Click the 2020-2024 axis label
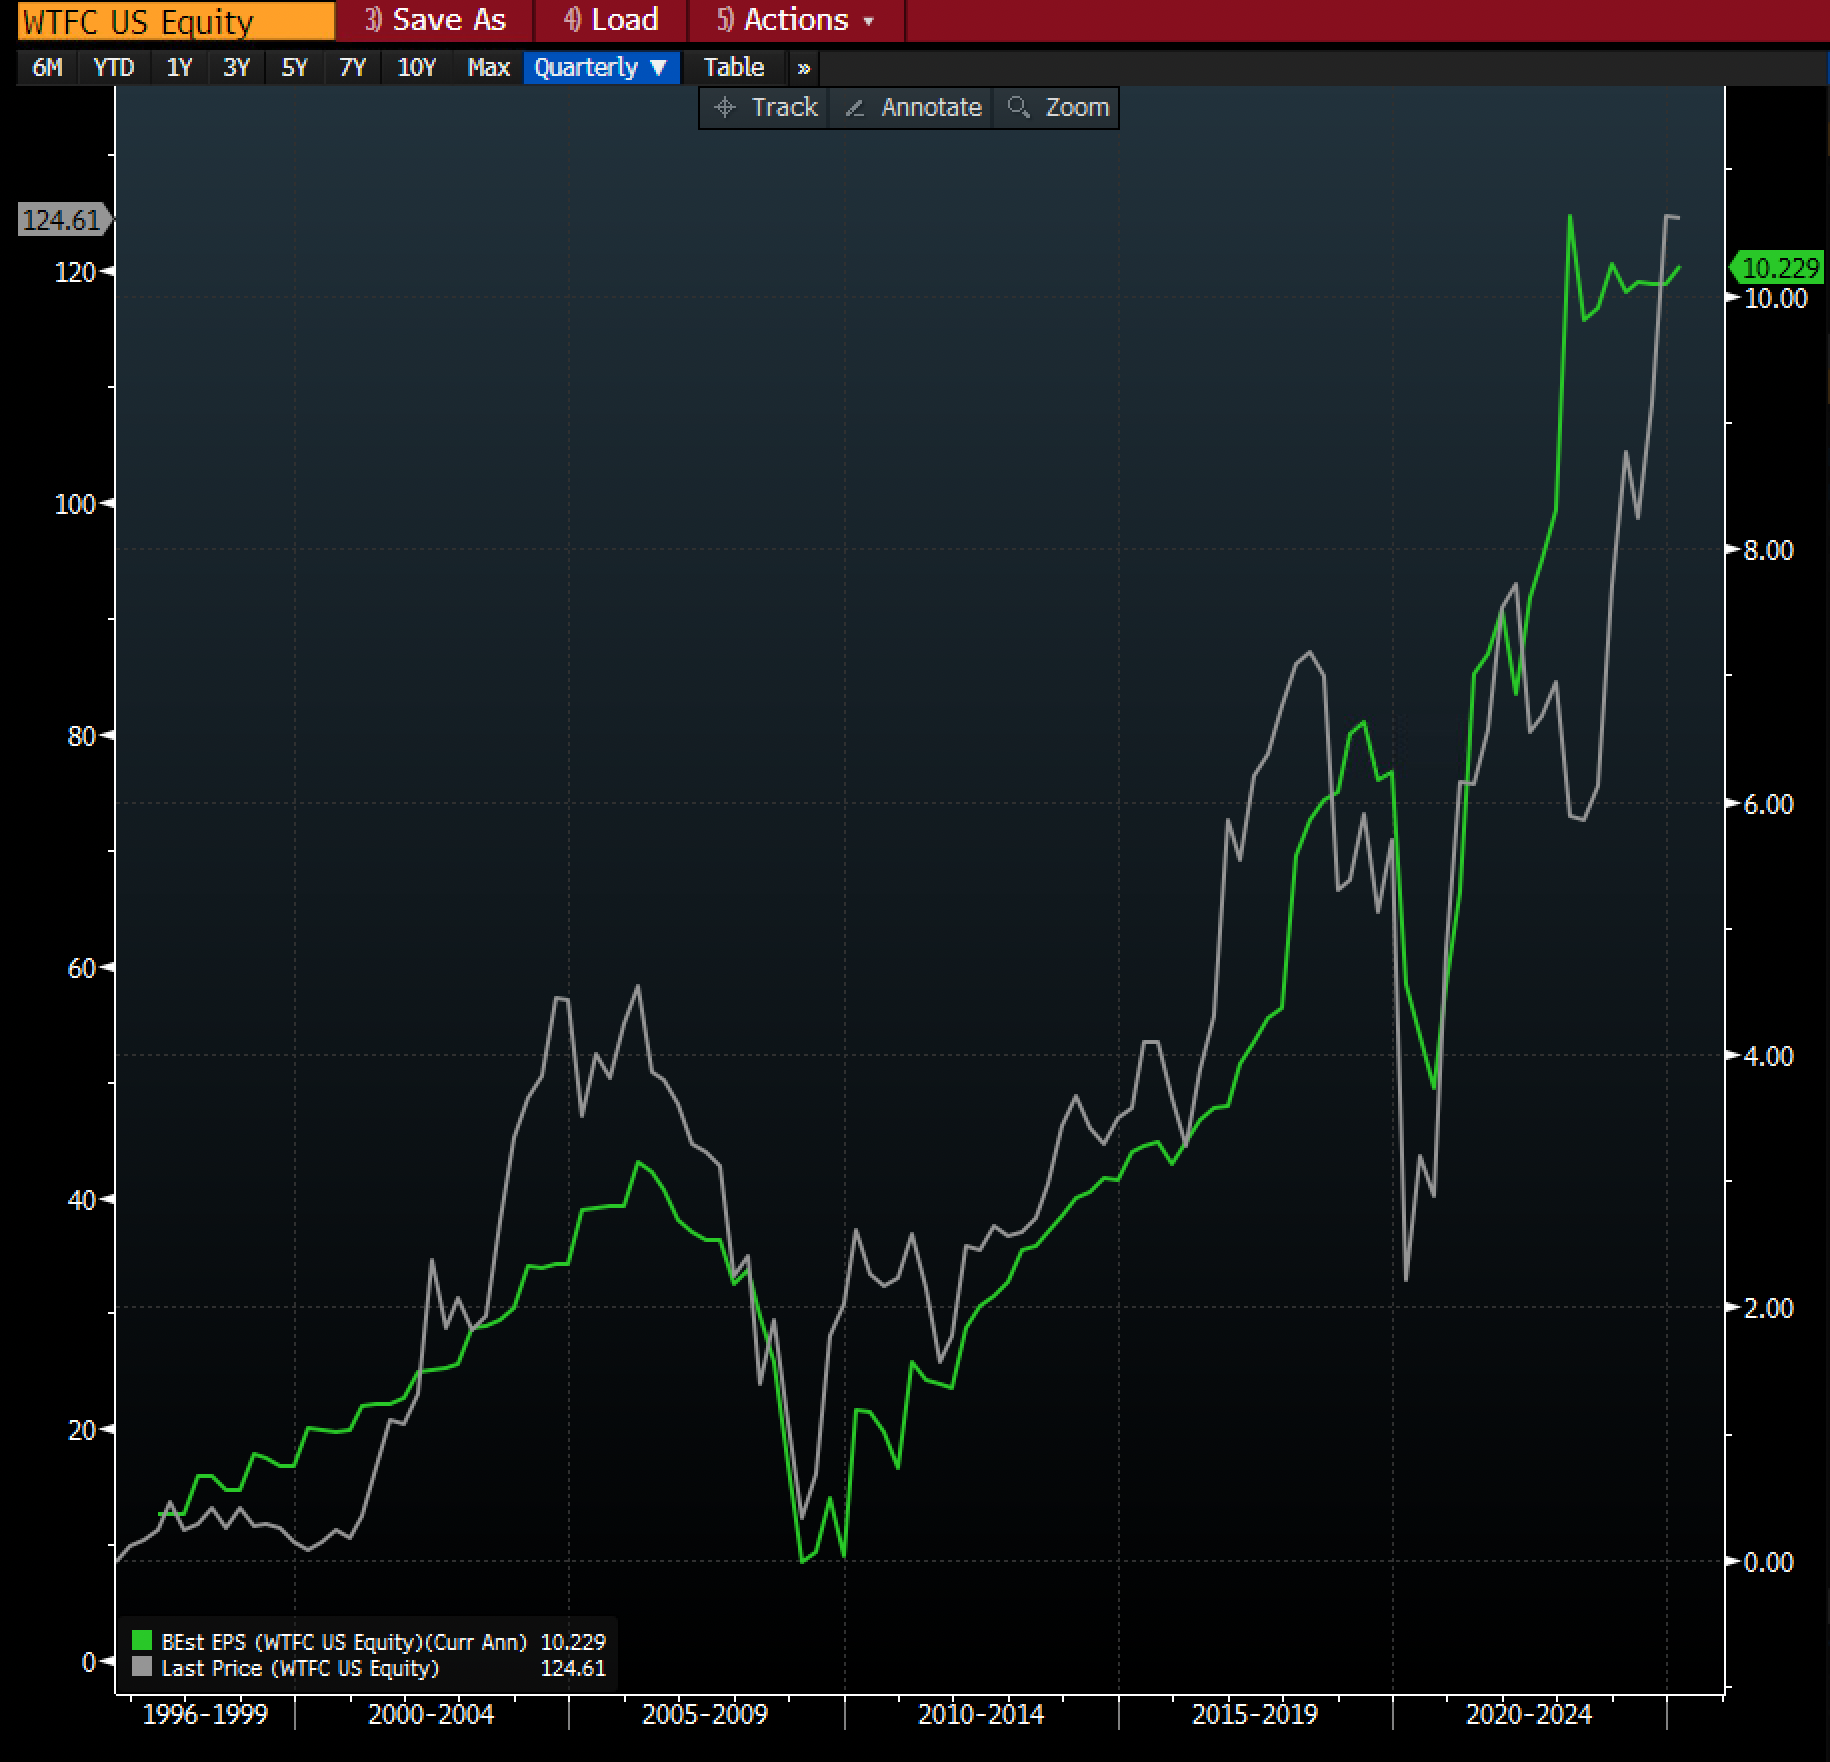This screenshot has height=1762, width=1830. click(1529, 1715)
